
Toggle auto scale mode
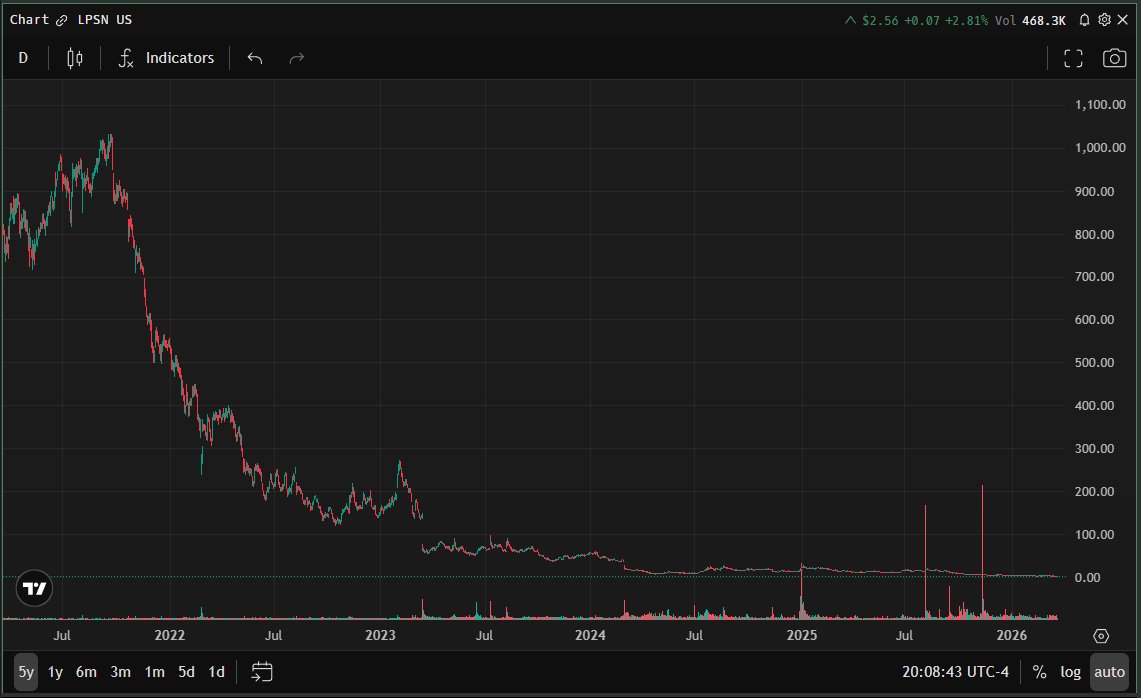point(1109,672)
